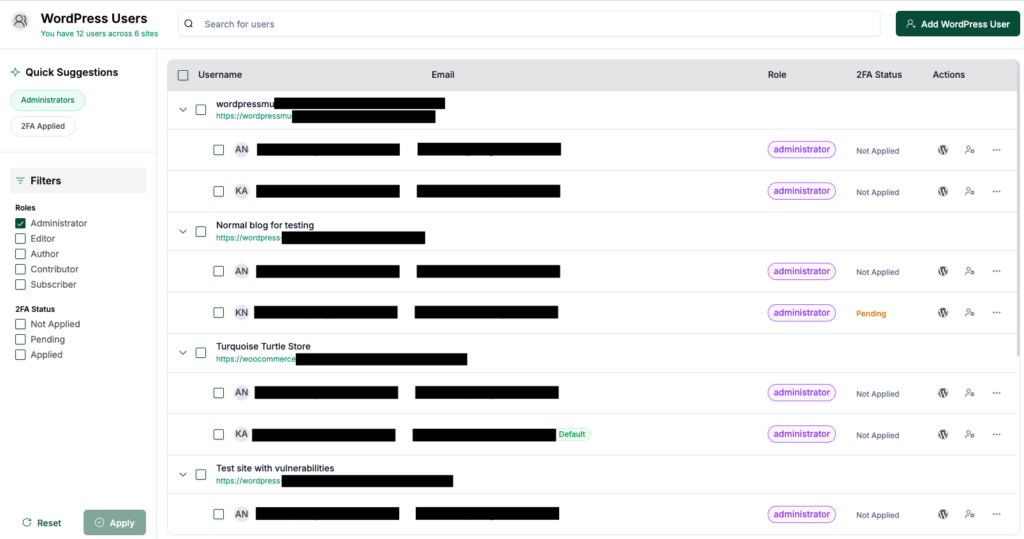This screenshot has height=539, width=1024.
Task: Collapse the Normal blog for testing group
Action: pyautogui.click(x=183, y=231)
